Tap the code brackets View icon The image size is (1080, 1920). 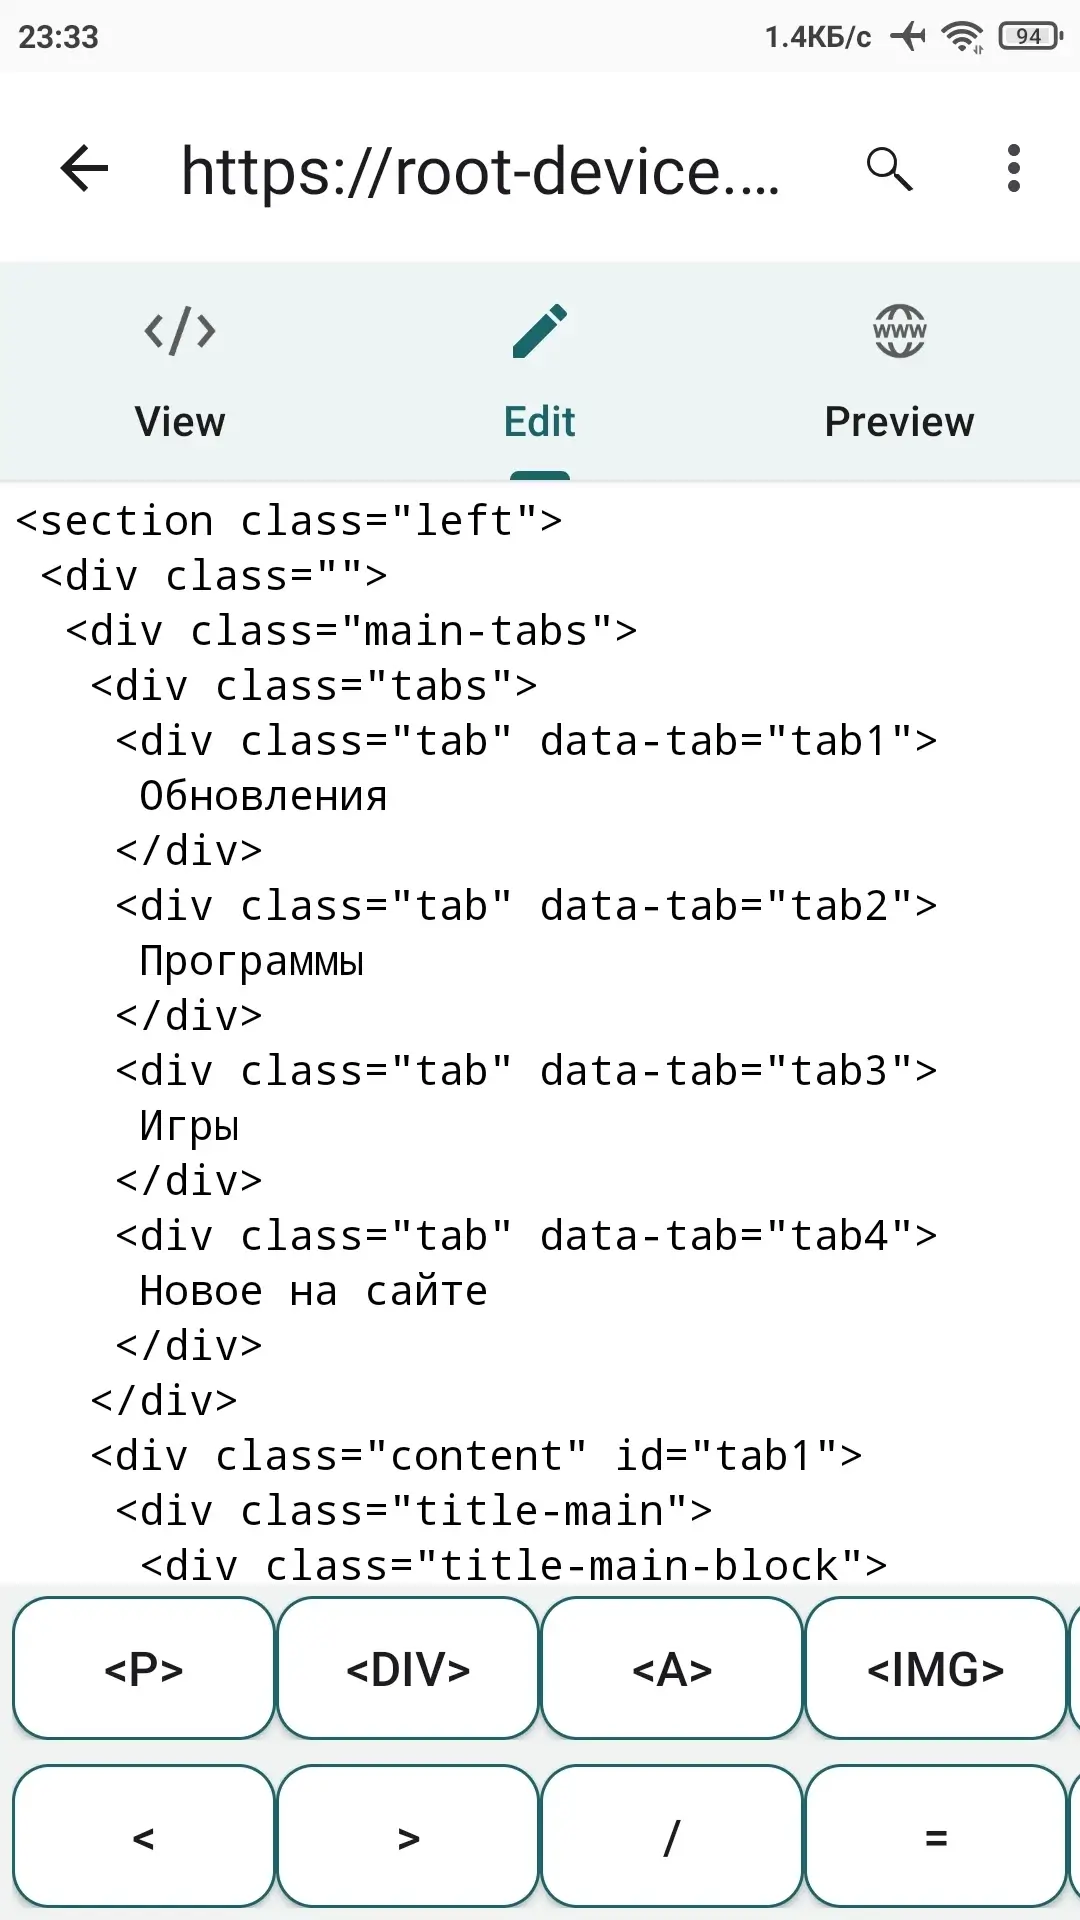(180, 331)
